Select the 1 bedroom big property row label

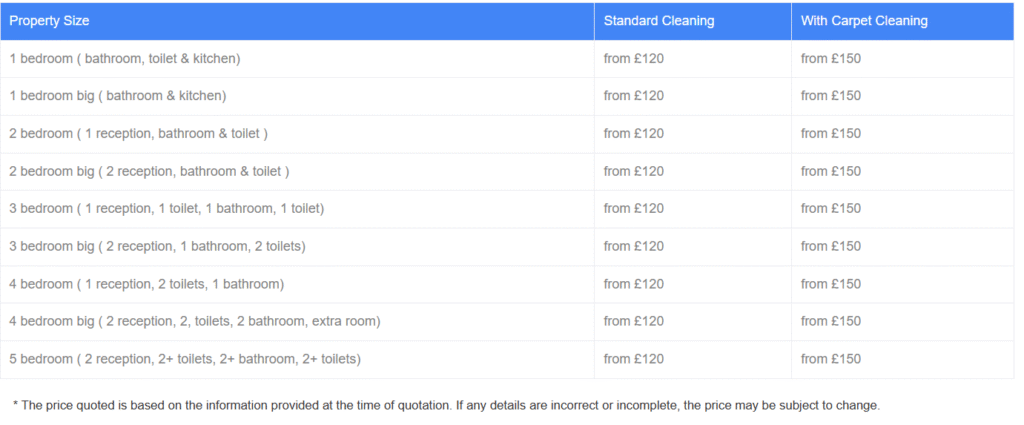click(118, 96)
